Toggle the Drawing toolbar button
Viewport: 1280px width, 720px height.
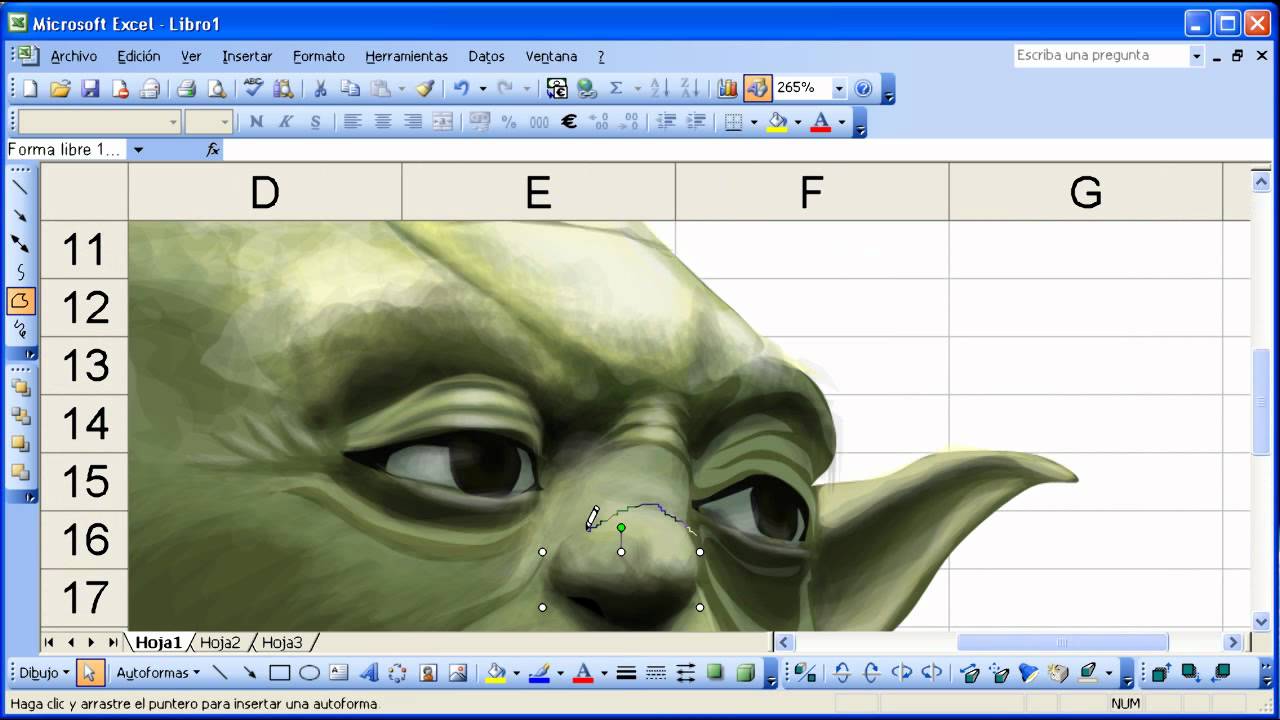757,88
